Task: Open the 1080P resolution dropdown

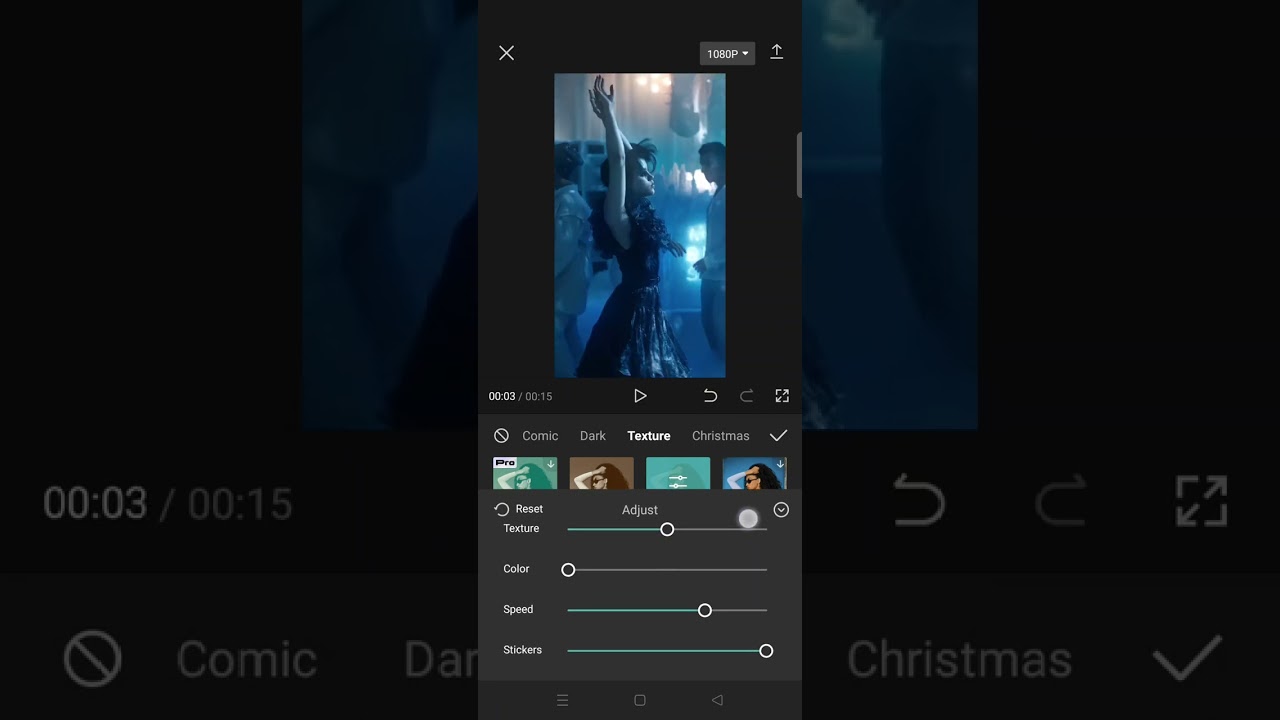Action: 727,54
